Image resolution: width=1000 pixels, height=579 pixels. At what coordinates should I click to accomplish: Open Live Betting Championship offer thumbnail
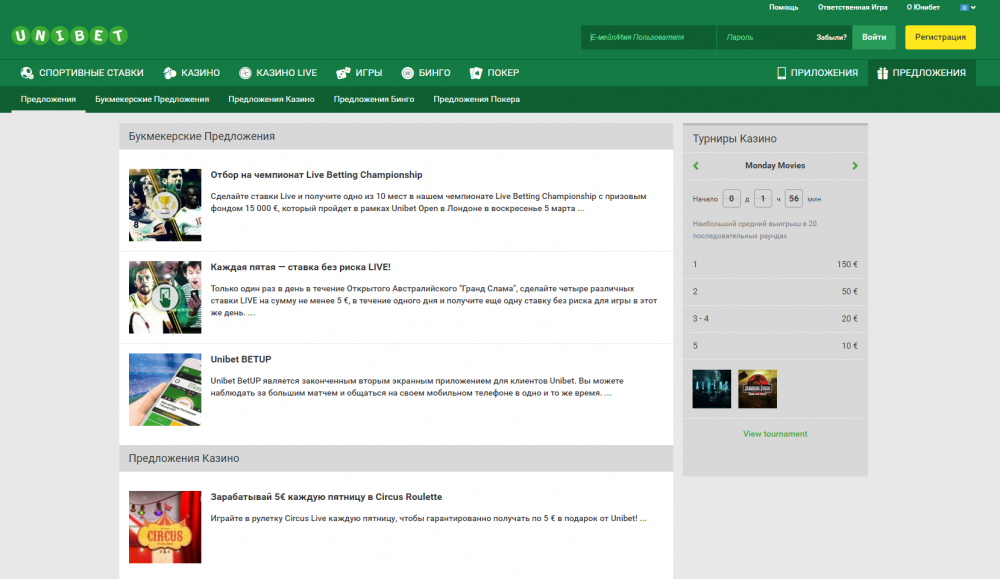pos(165,205)
